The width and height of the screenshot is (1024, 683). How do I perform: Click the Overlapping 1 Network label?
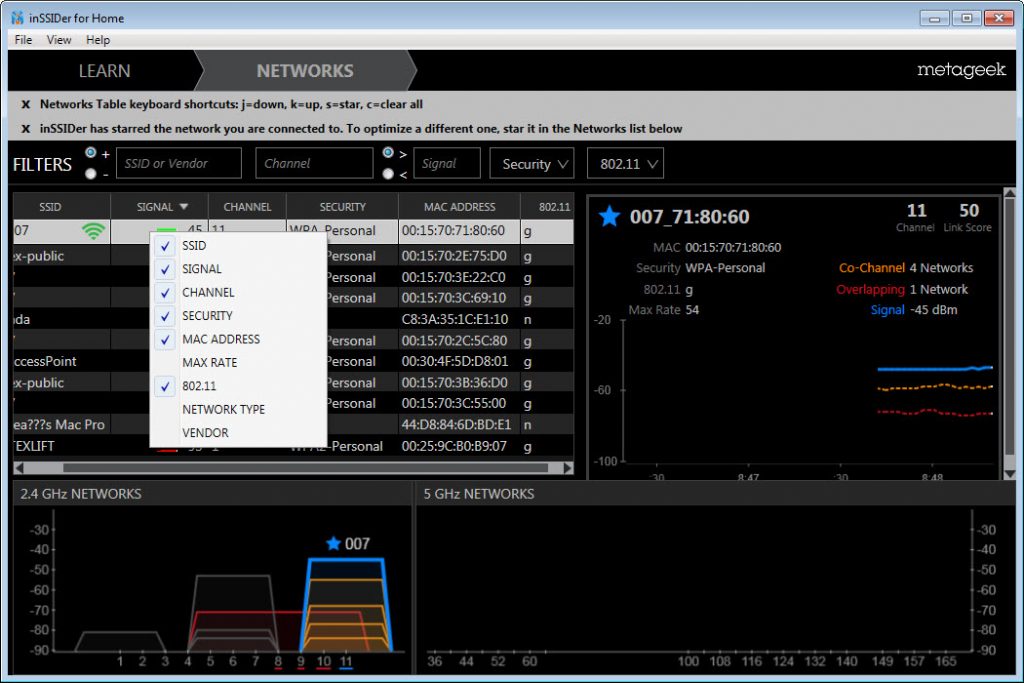tap(902, 289)
